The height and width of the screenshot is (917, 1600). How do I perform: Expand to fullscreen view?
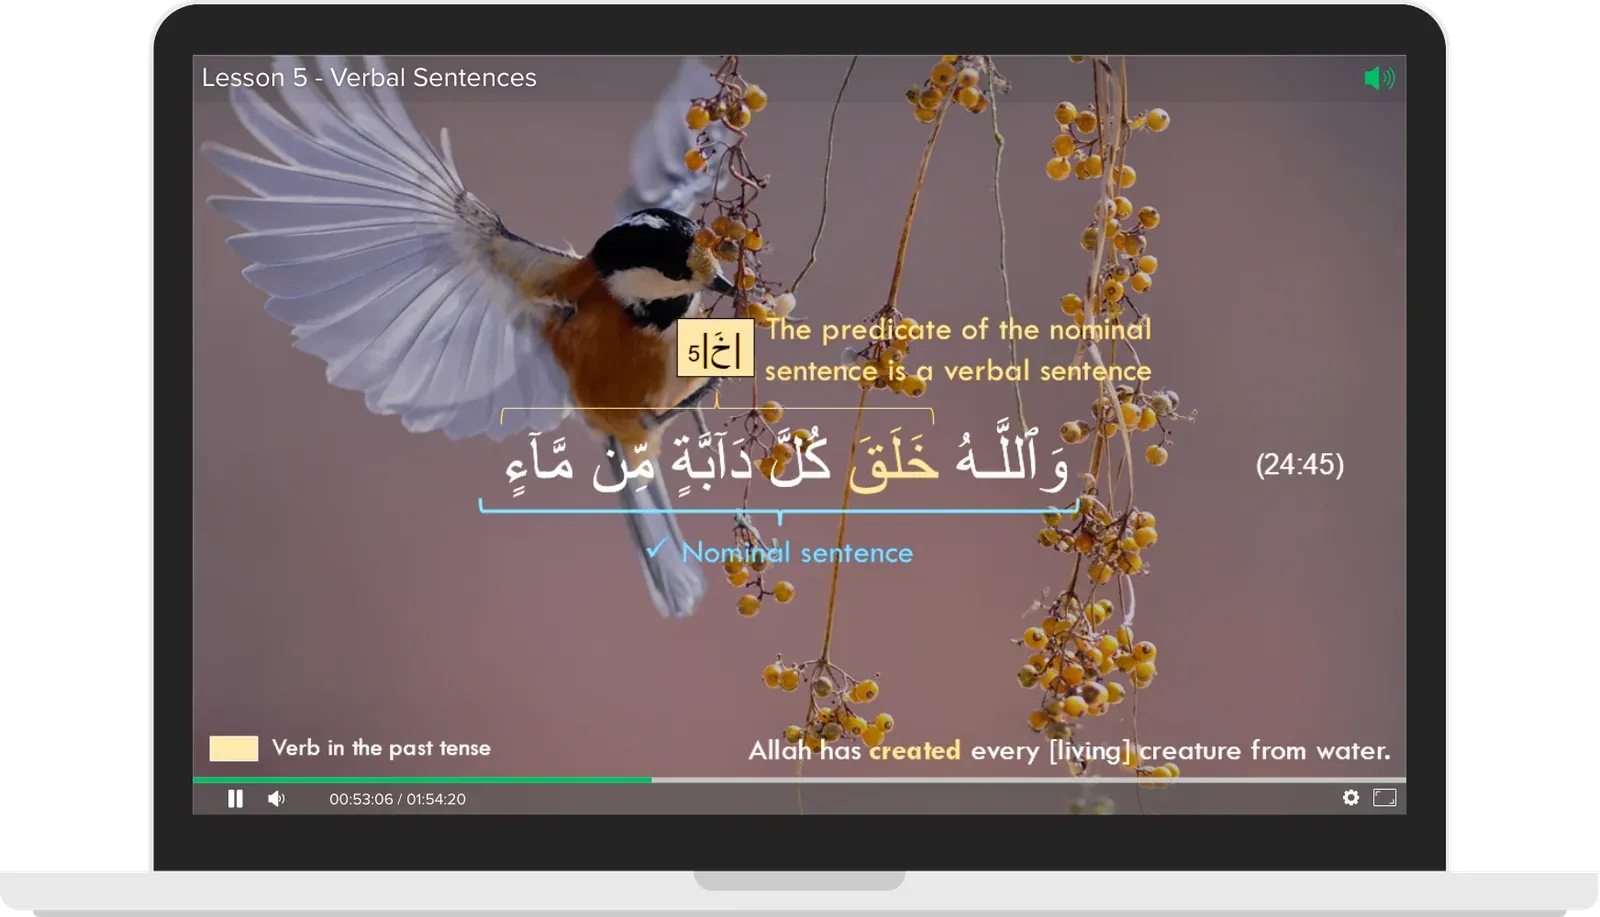(1383, 798)
